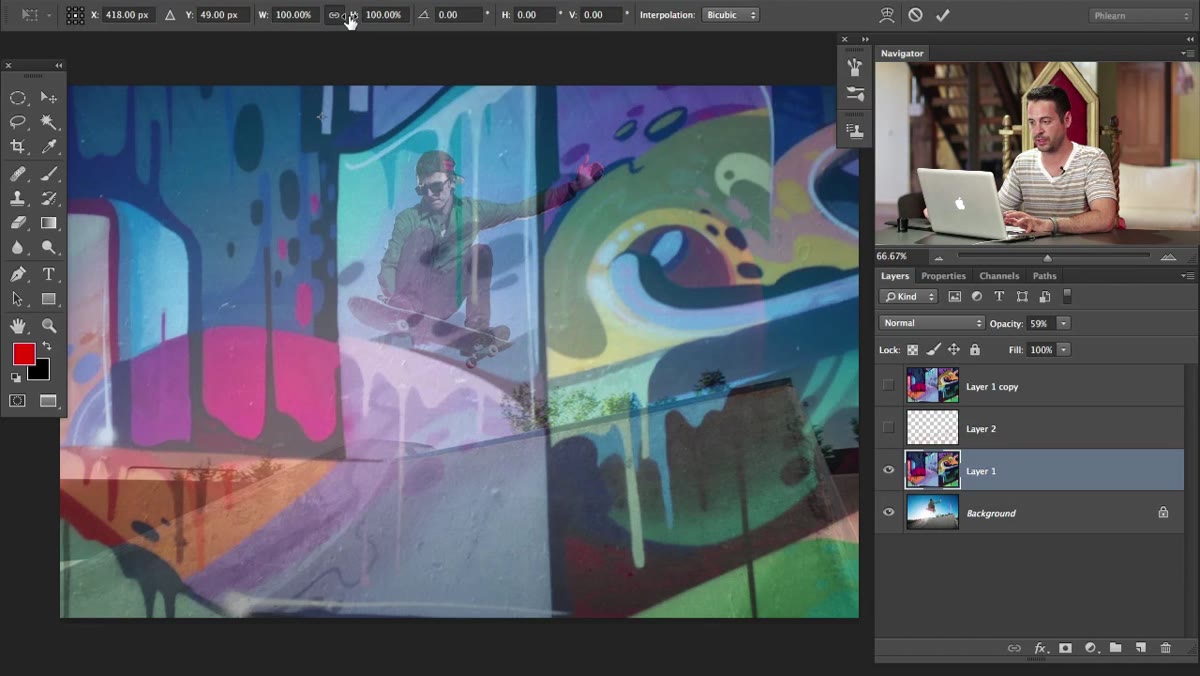The height and width of the screenshot is (676, 1200).
Task: Select the Layers tab
Action: pyautogui.click(x=895, y=276)
